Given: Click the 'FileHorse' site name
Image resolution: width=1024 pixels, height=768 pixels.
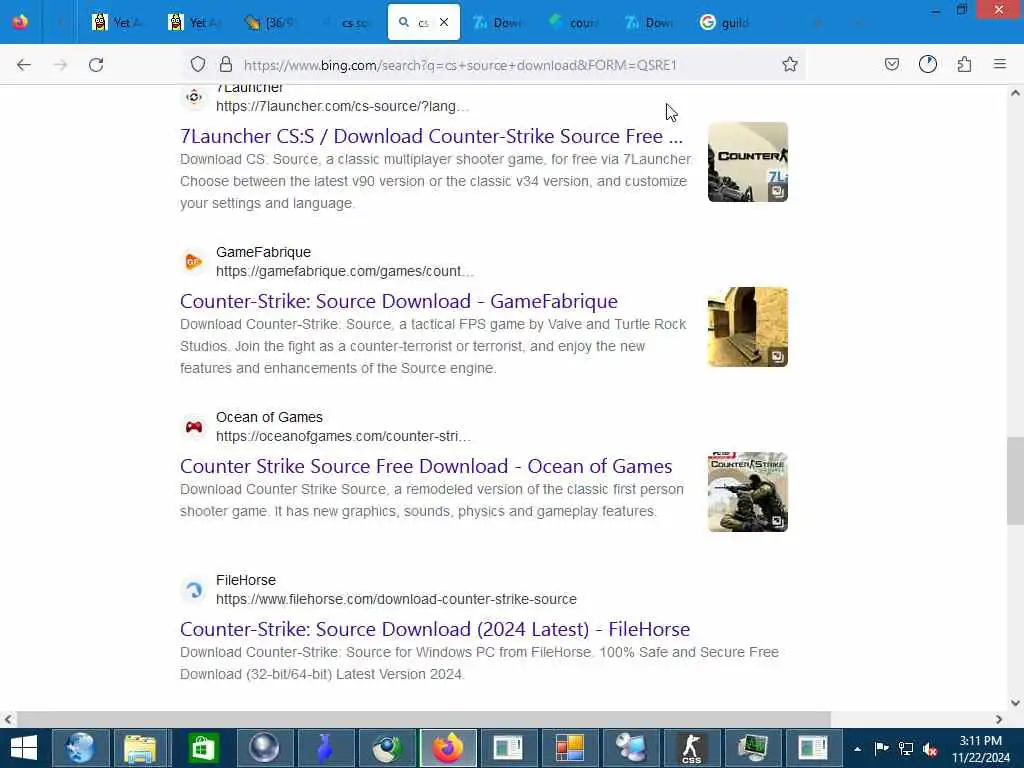Looking at the screenshot, I should 246,580.
